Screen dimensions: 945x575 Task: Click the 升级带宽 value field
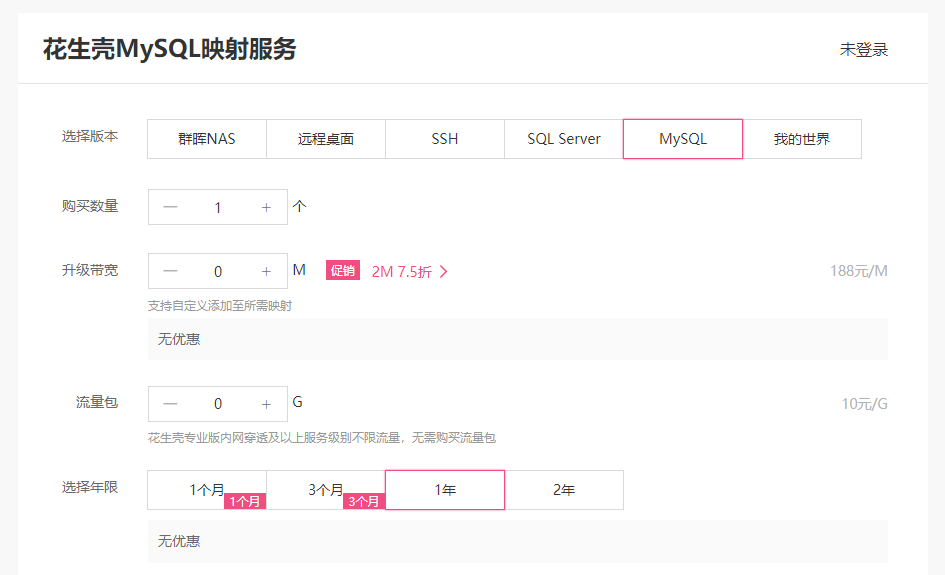click(x=218, y=271)
